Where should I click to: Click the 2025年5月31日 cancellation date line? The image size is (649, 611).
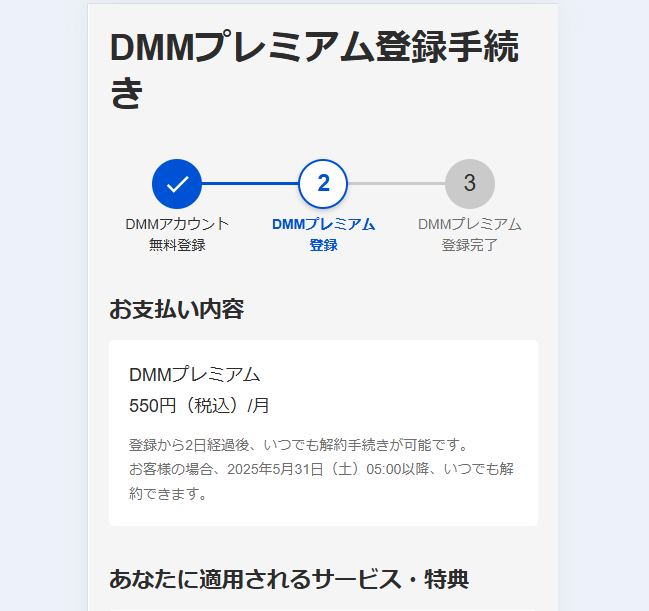click(x=321, y=481)
